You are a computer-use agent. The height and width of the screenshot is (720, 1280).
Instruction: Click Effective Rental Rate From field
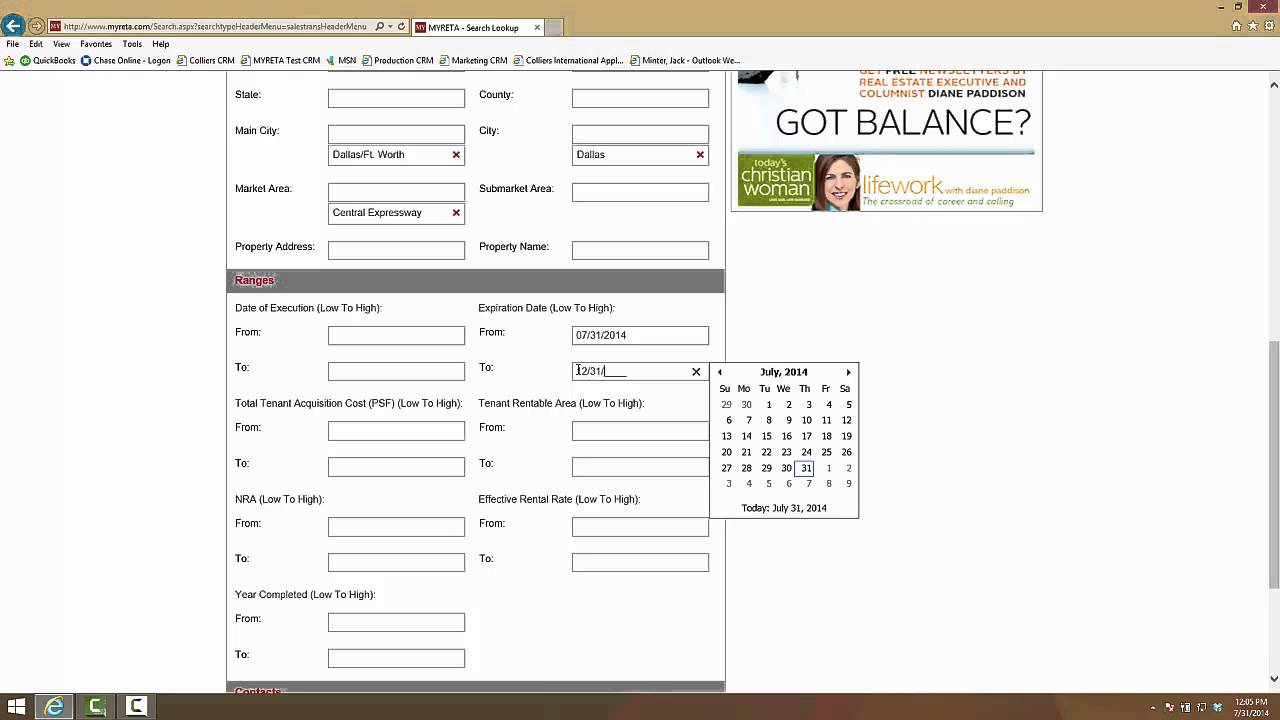tap(640, 526)
